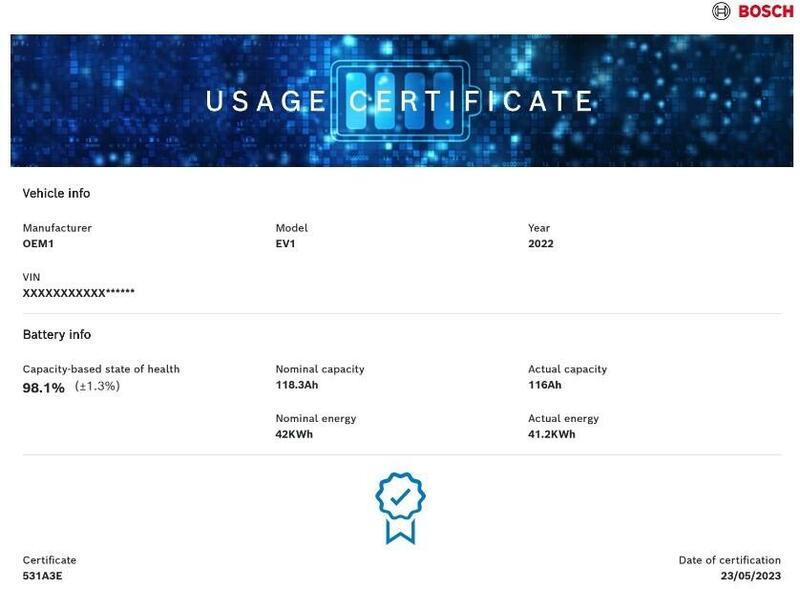The height and width of the screenshot is (589, 800).
Task: Select the Battery info heading
Action: [57, 335]
